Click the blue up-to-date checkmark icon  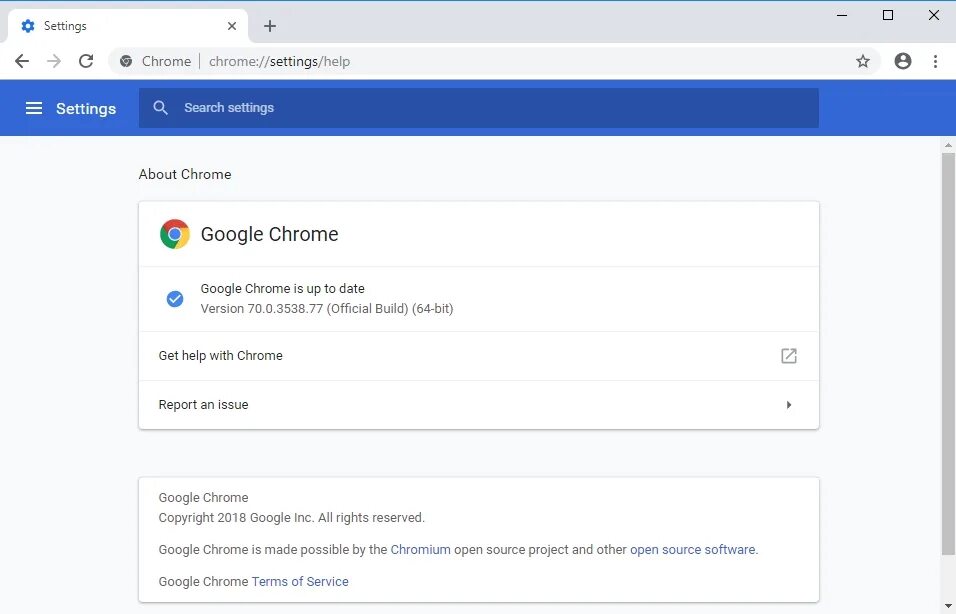(175, 298)
